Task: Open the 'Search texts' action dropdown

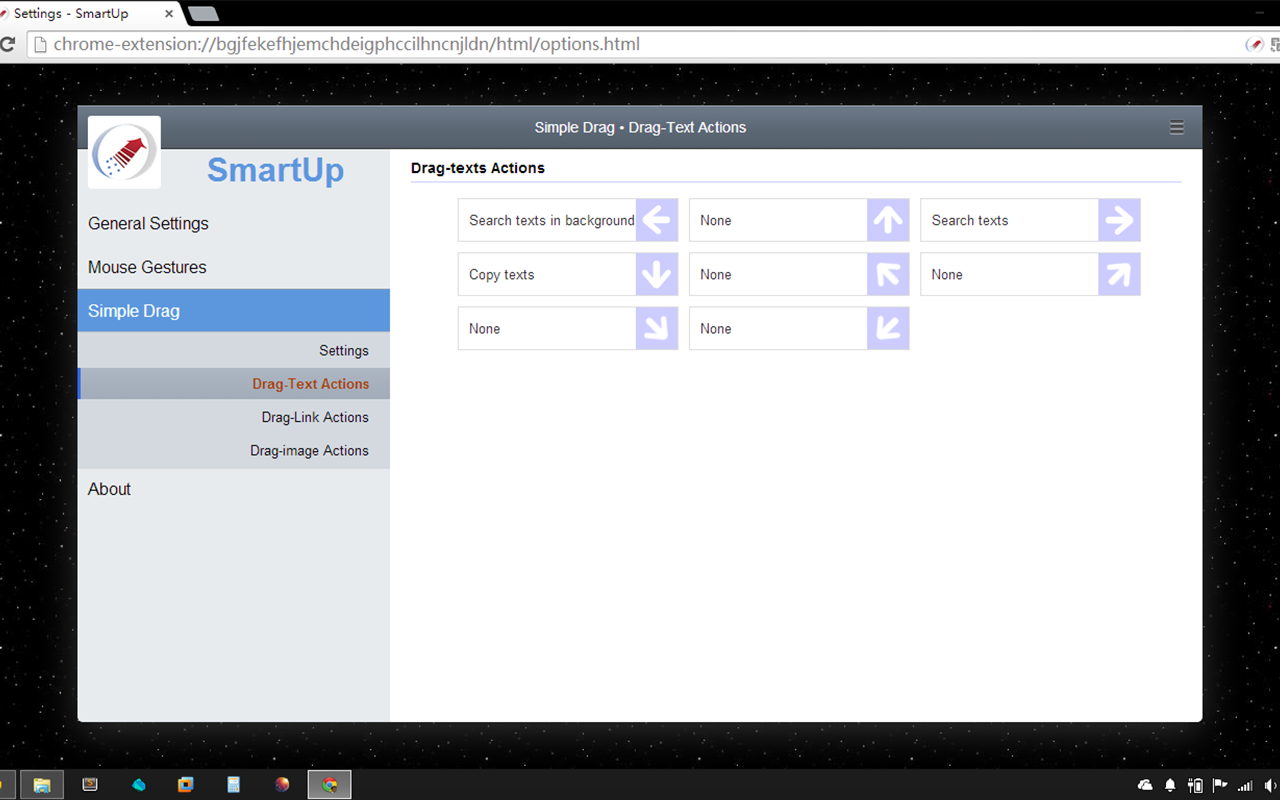Action: coord(1009,220)
